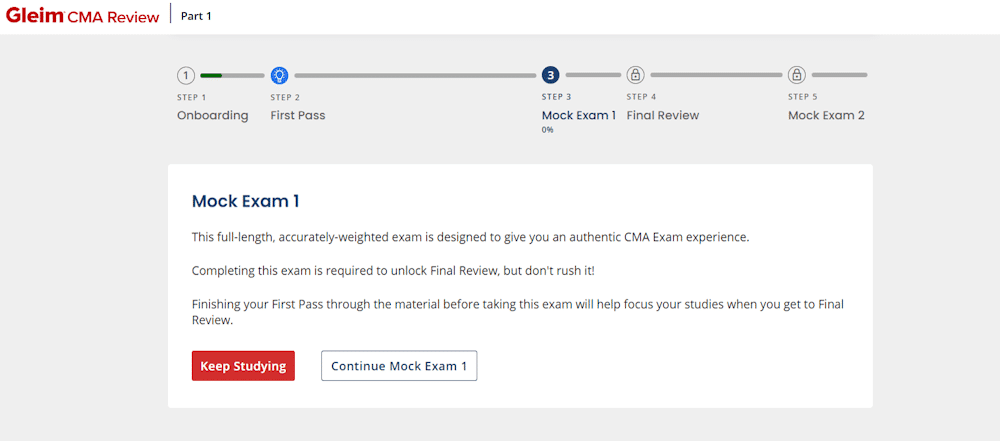Click the Mock Exam 1 progress bar
This screenshot has height=441, width=1000.
(x=593, y=75)
